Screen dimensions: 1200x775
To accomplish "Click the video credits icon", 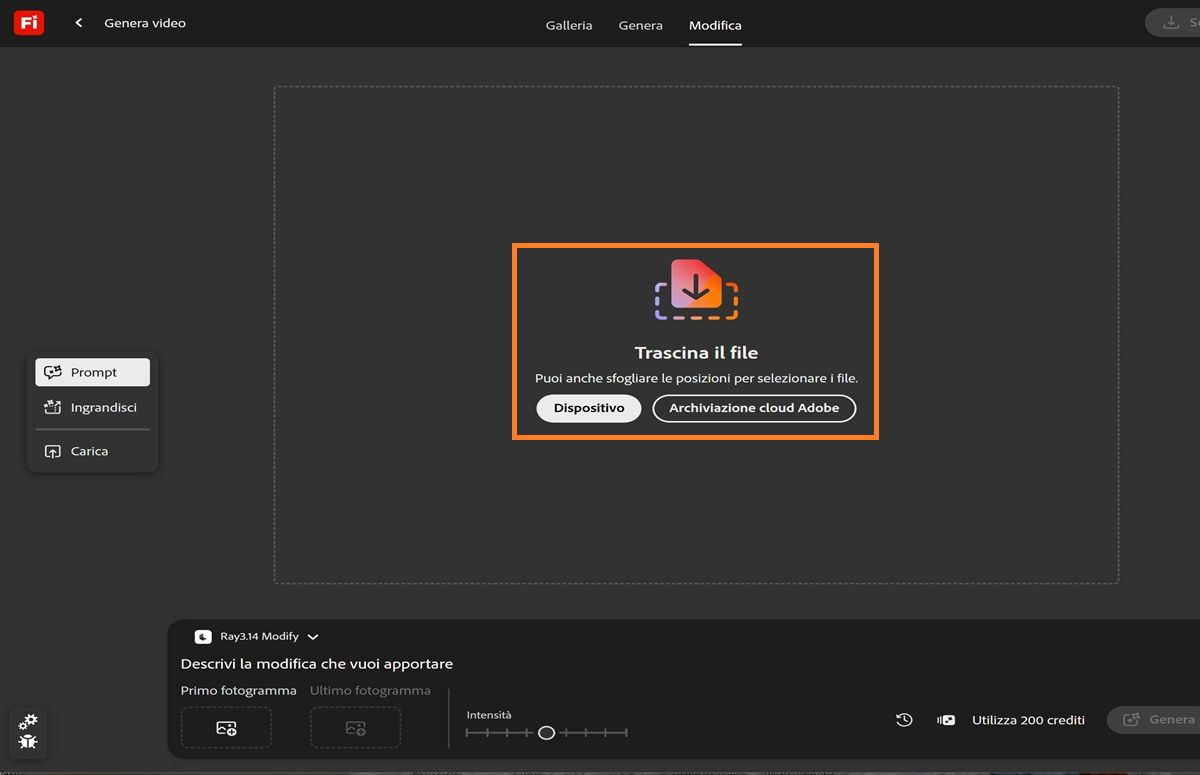I will (946, 720).
